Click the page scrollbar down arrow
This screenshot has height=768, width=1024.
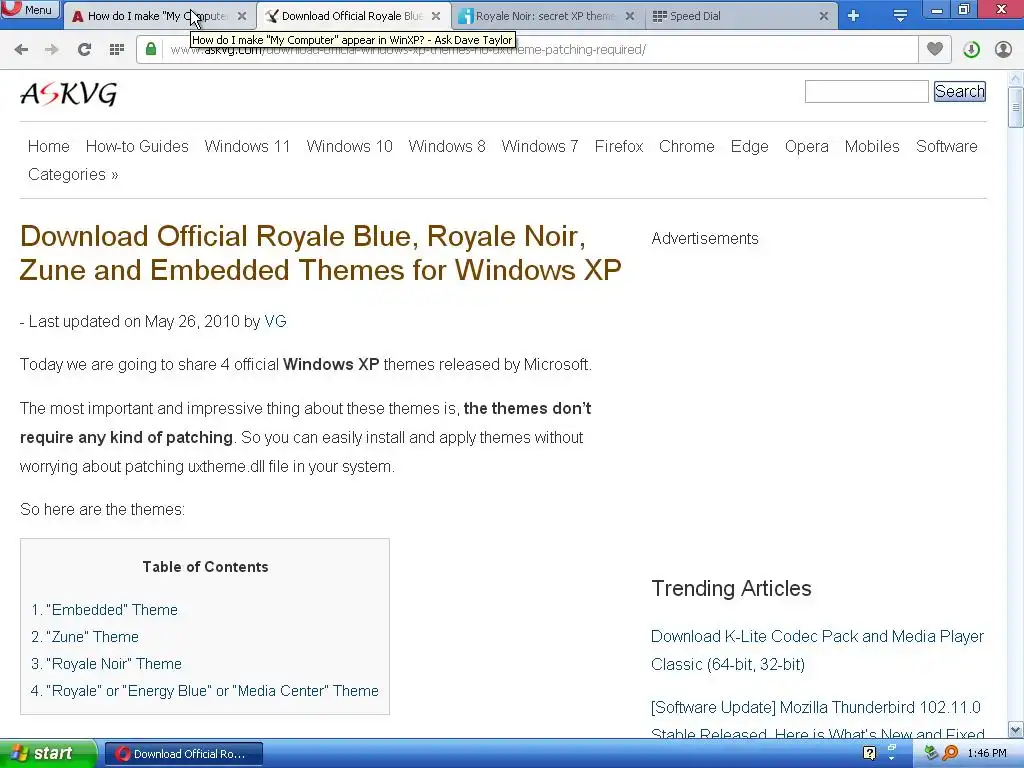click(x=1016, y=729)
